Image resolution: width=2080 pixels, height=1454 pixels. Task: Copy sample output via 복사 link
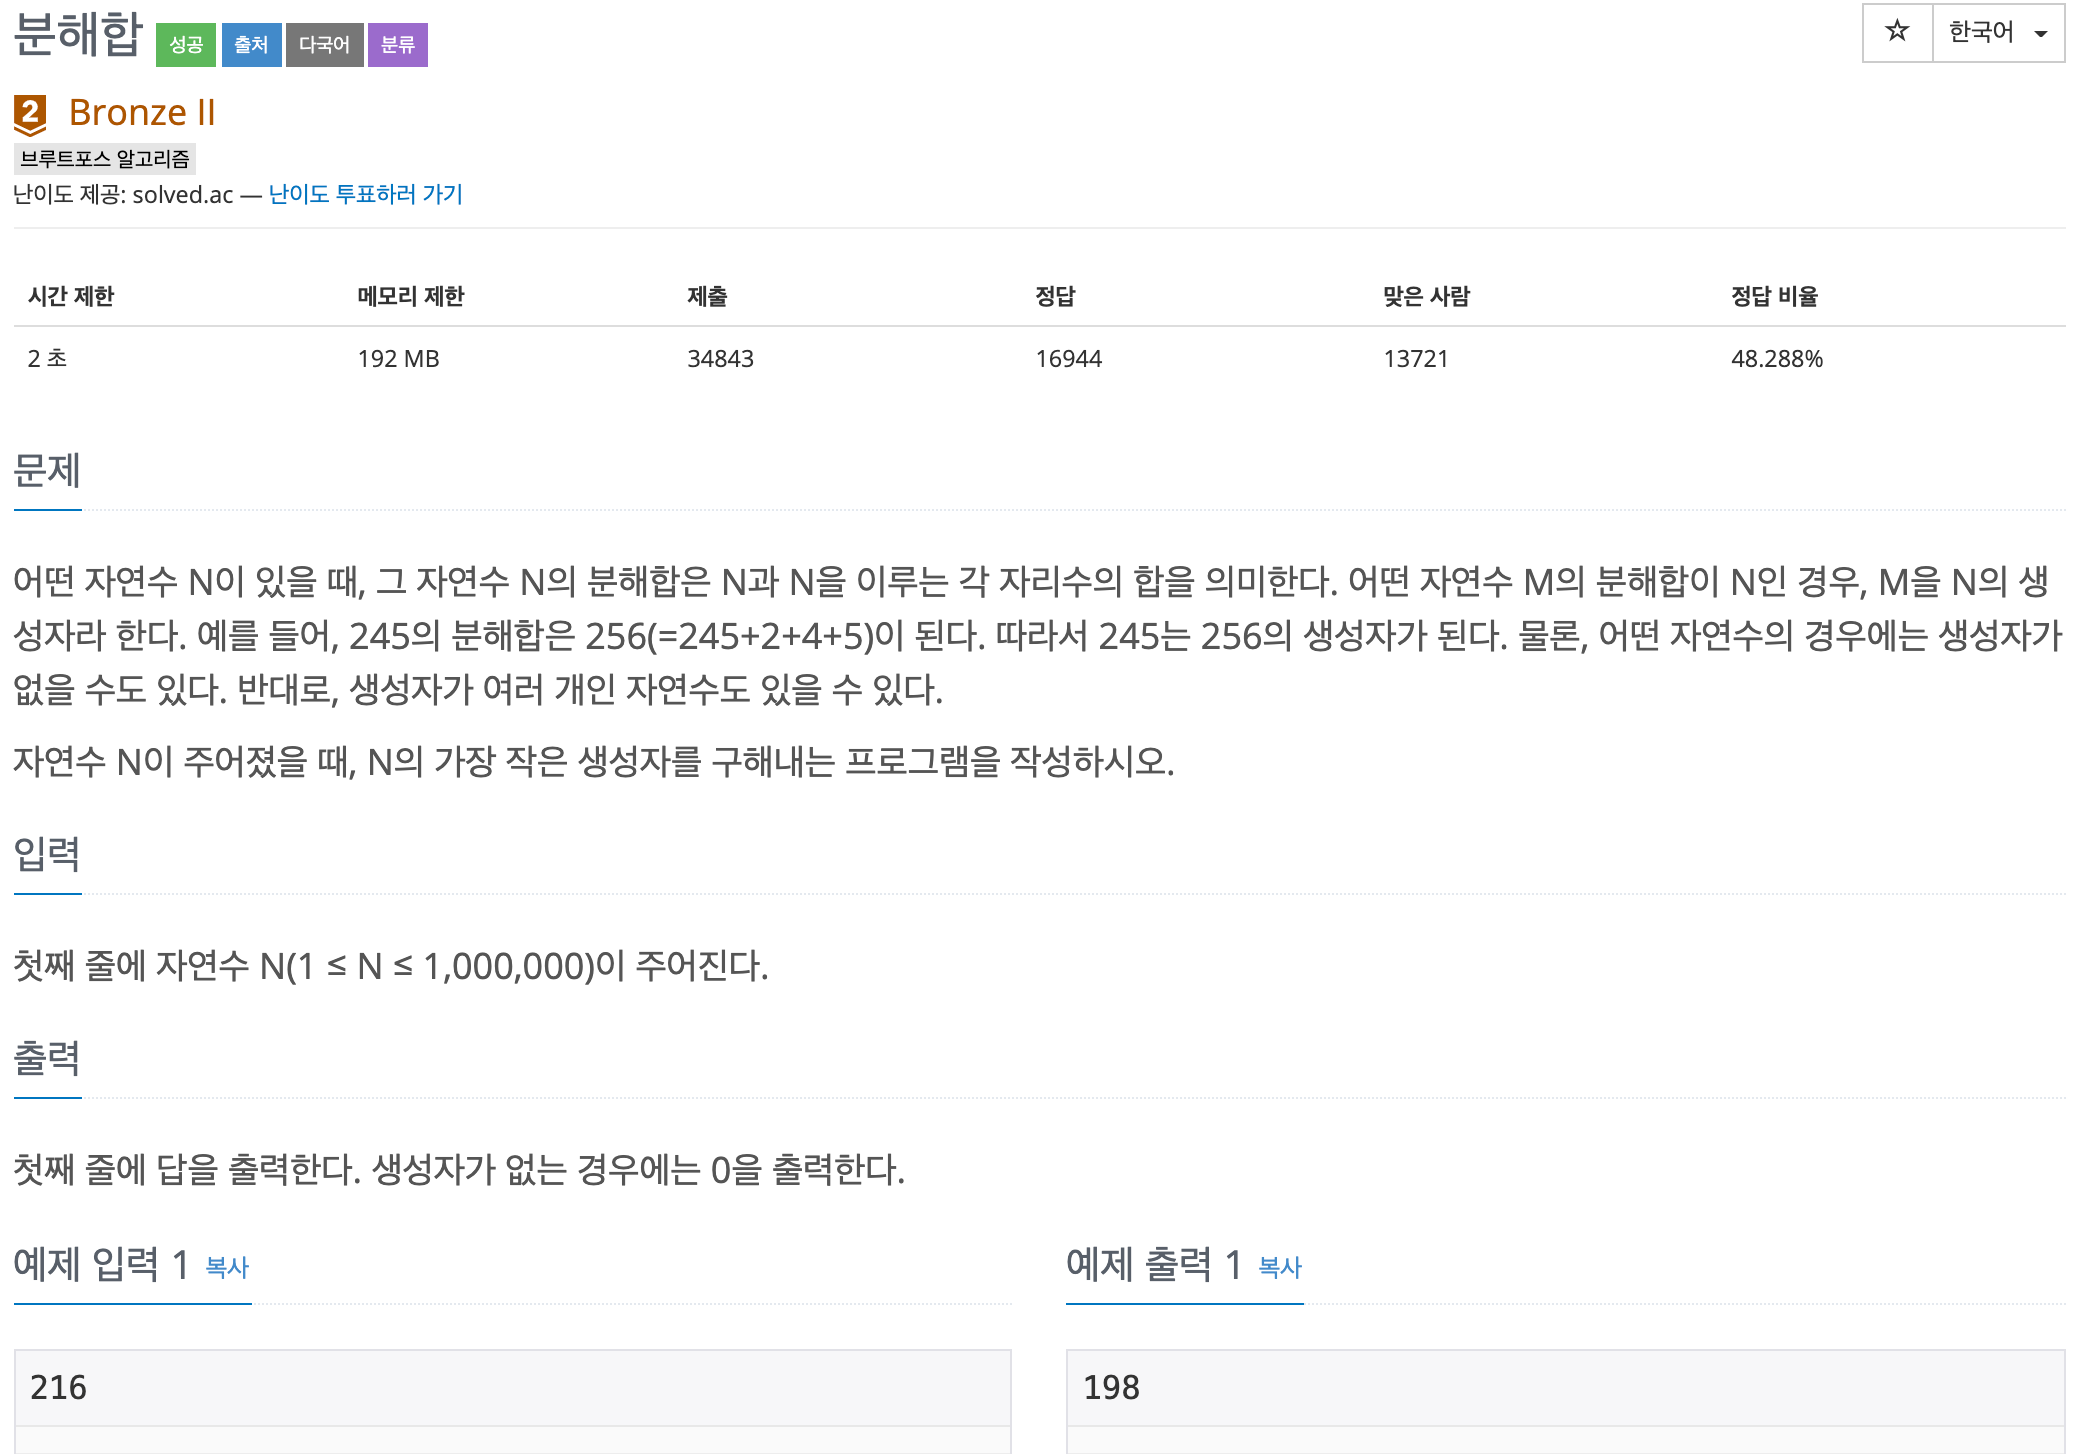click(1279, 1267)
